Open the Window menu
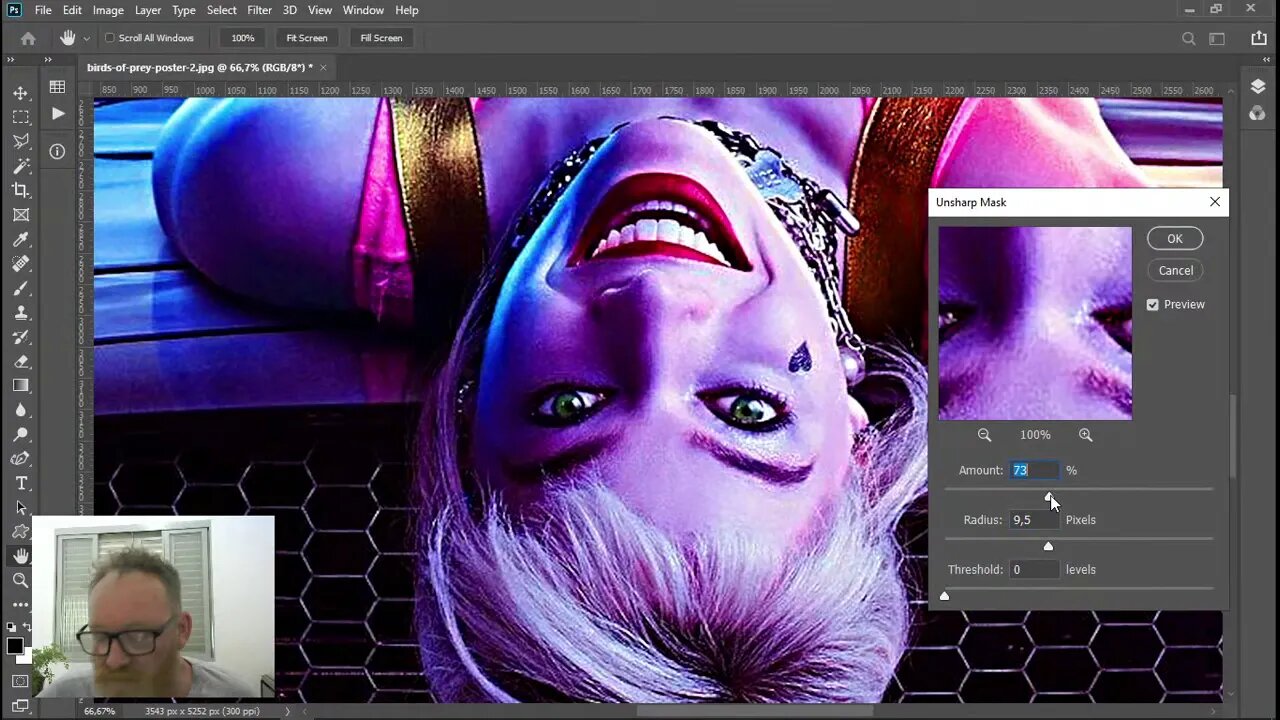Screen dimensions: 1280x720 pos(363,10)
